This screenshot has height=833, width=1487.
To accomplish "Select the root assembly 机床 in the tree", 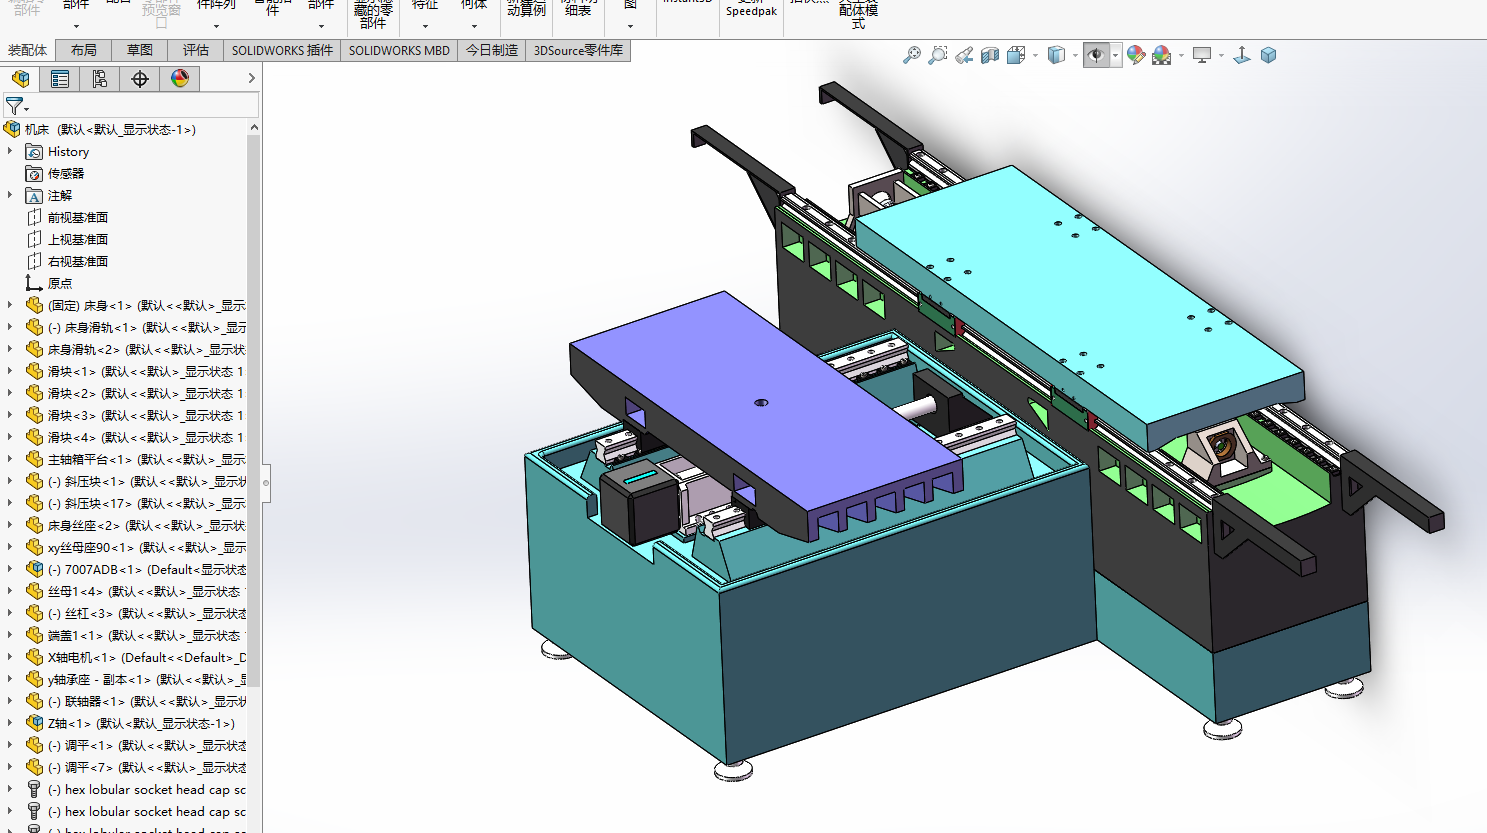I will [x=110, y=130].
